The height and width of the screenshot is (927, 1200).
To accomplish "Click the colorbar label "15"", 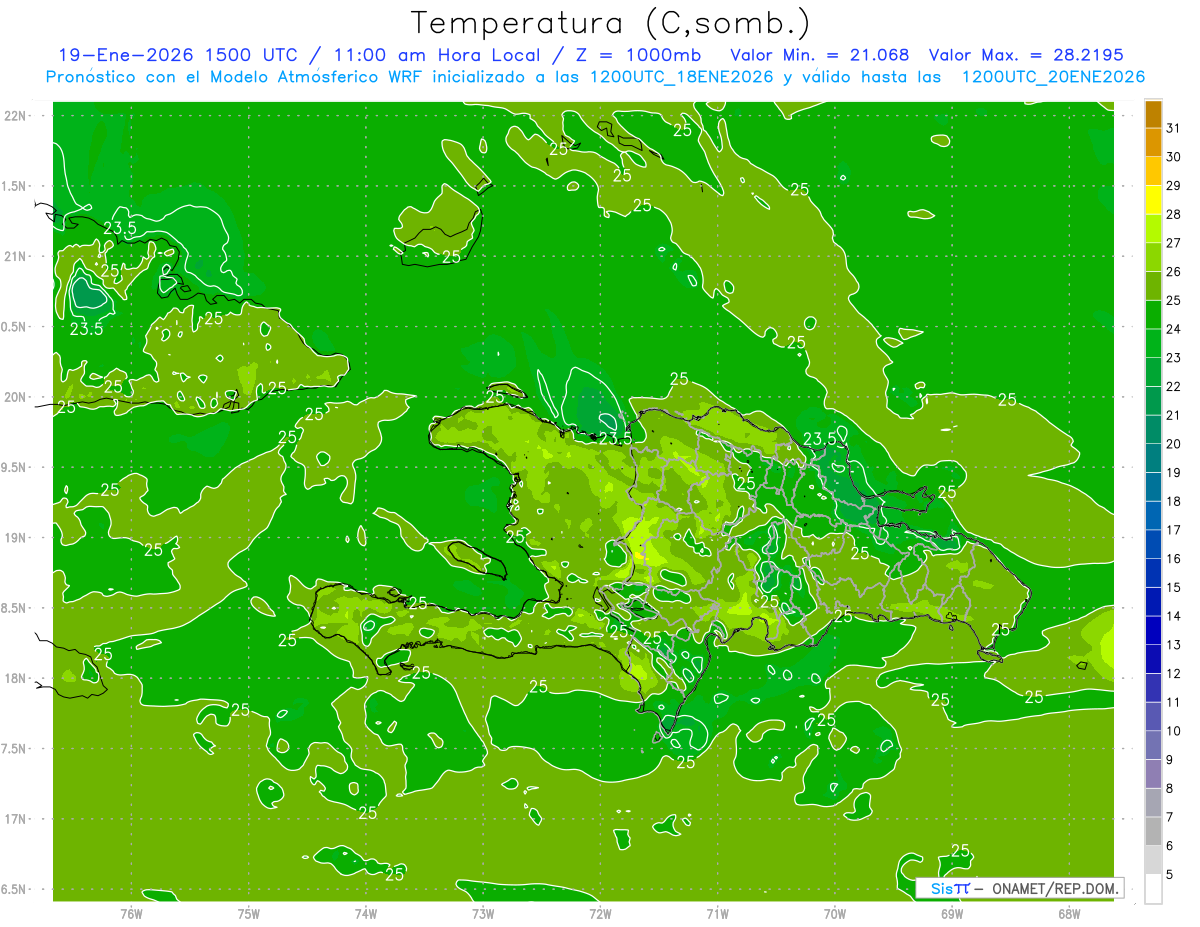I will (1174, 588).
